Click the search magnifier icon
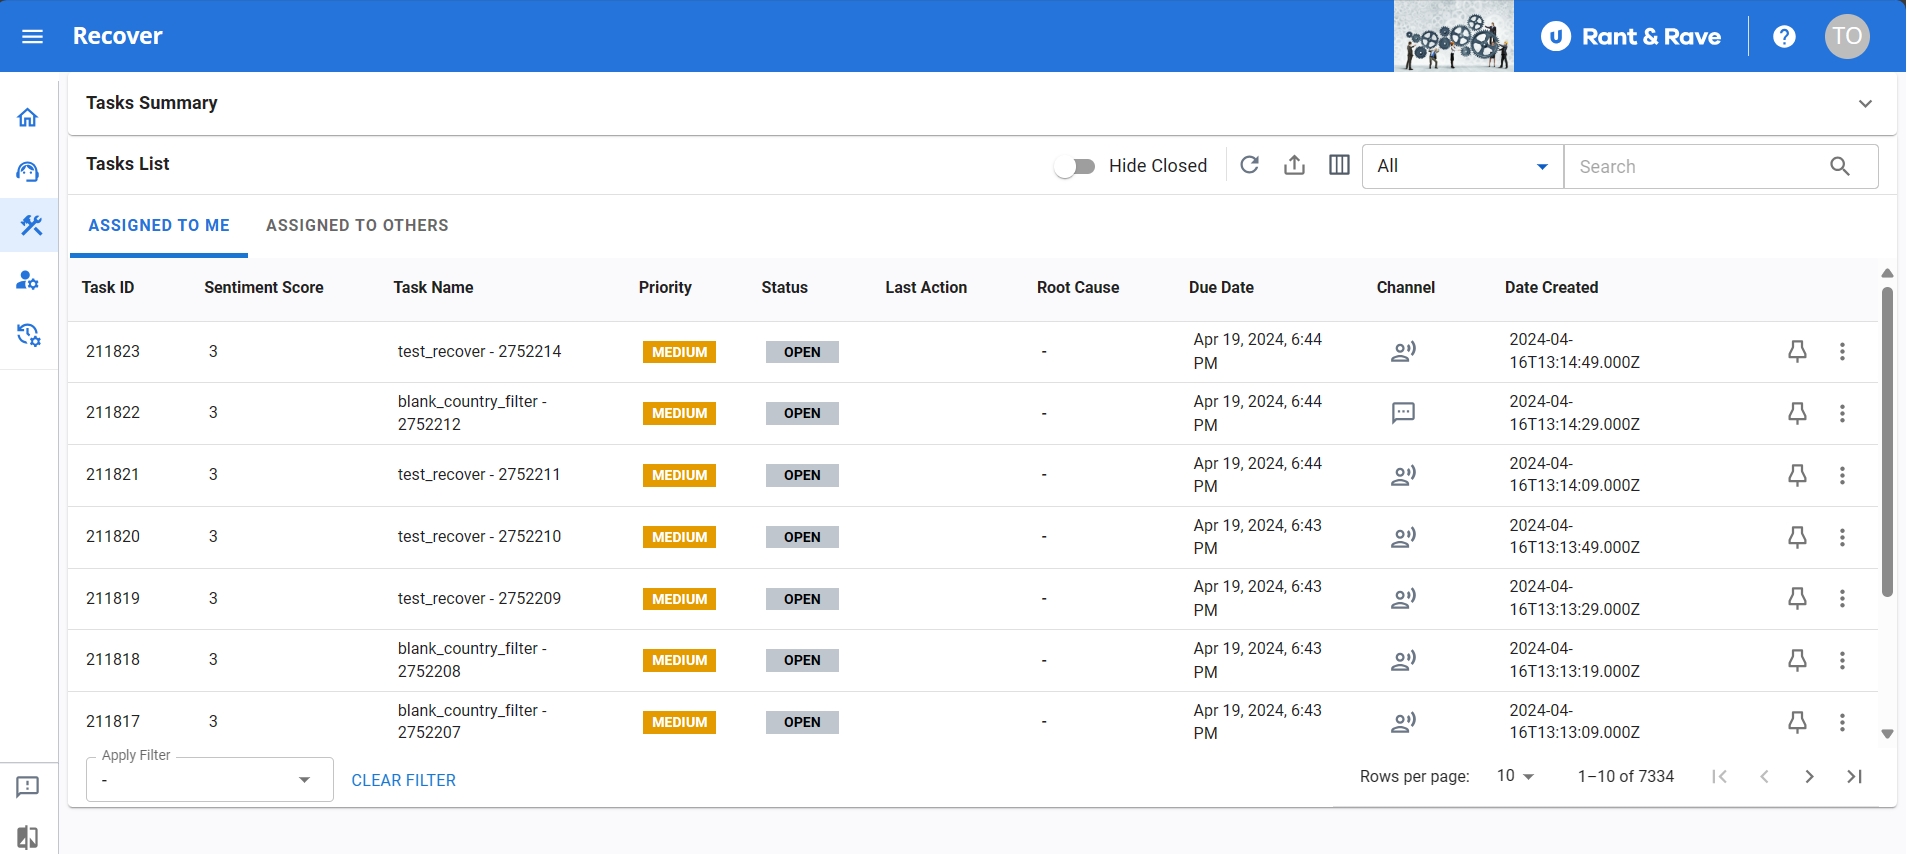The width and height of the screenshot is (1908, 854). [1839, 166]
